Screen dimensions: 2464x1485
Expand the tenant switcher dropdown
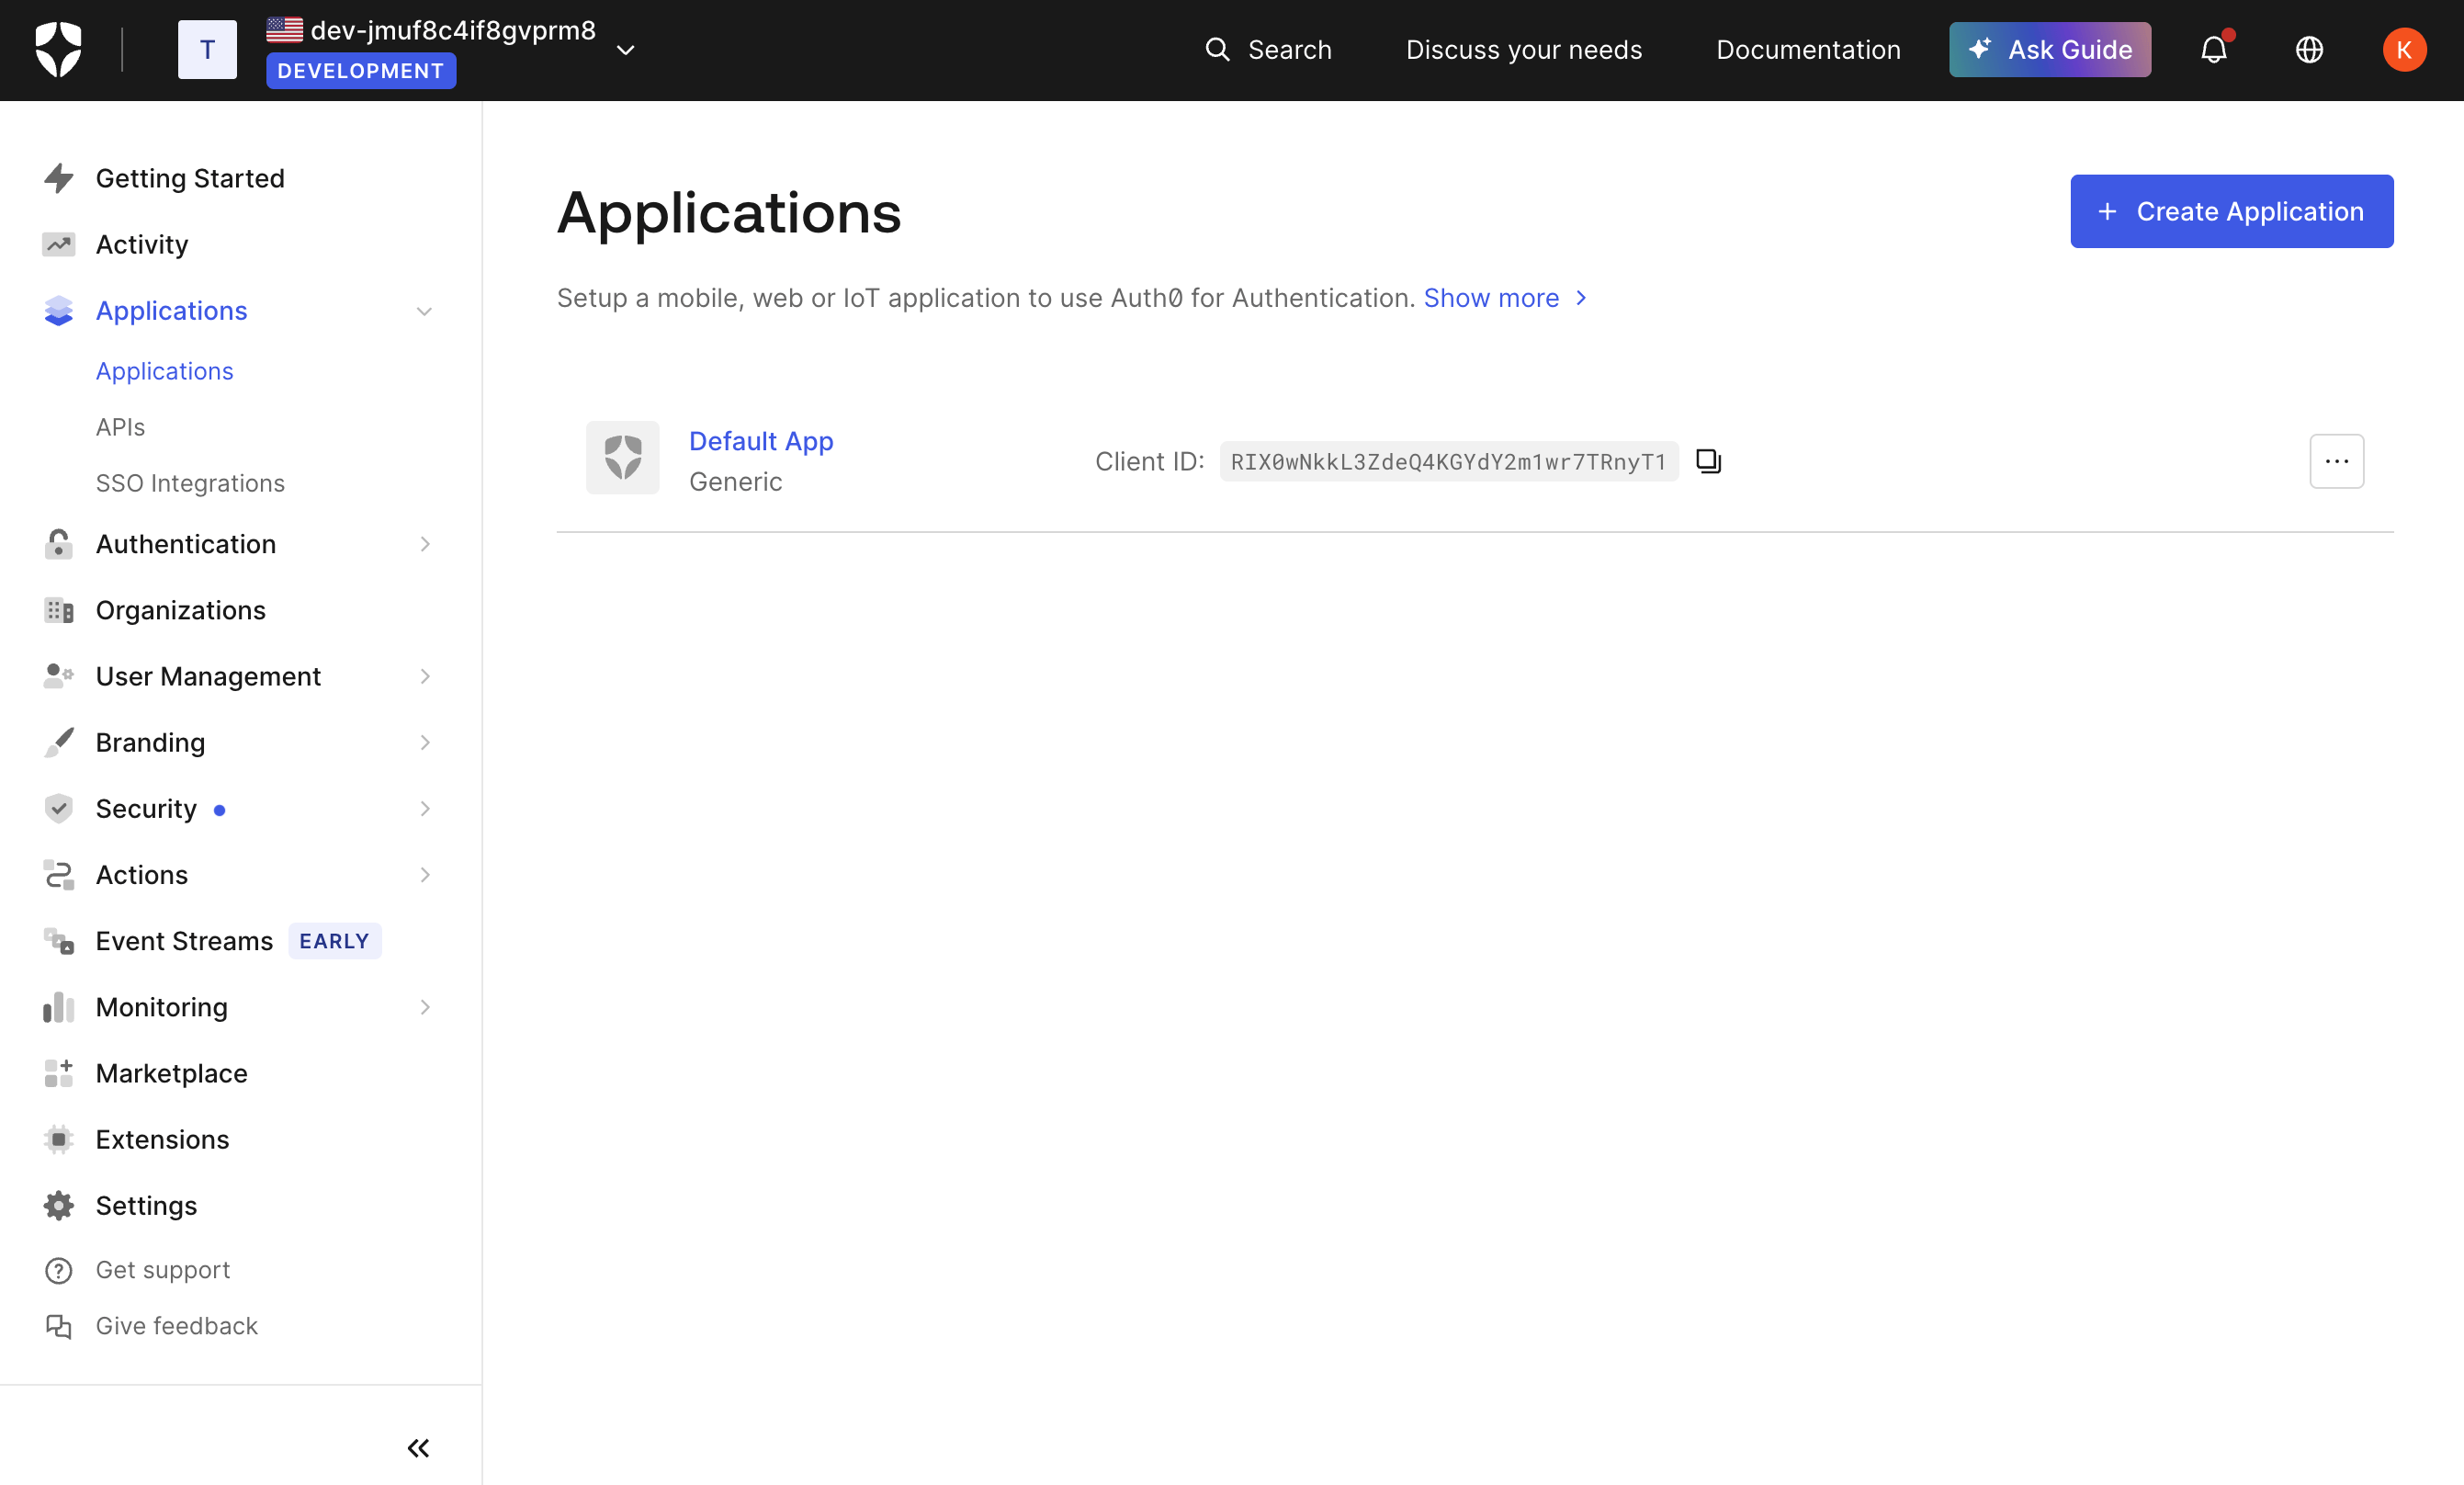(626, 48)
